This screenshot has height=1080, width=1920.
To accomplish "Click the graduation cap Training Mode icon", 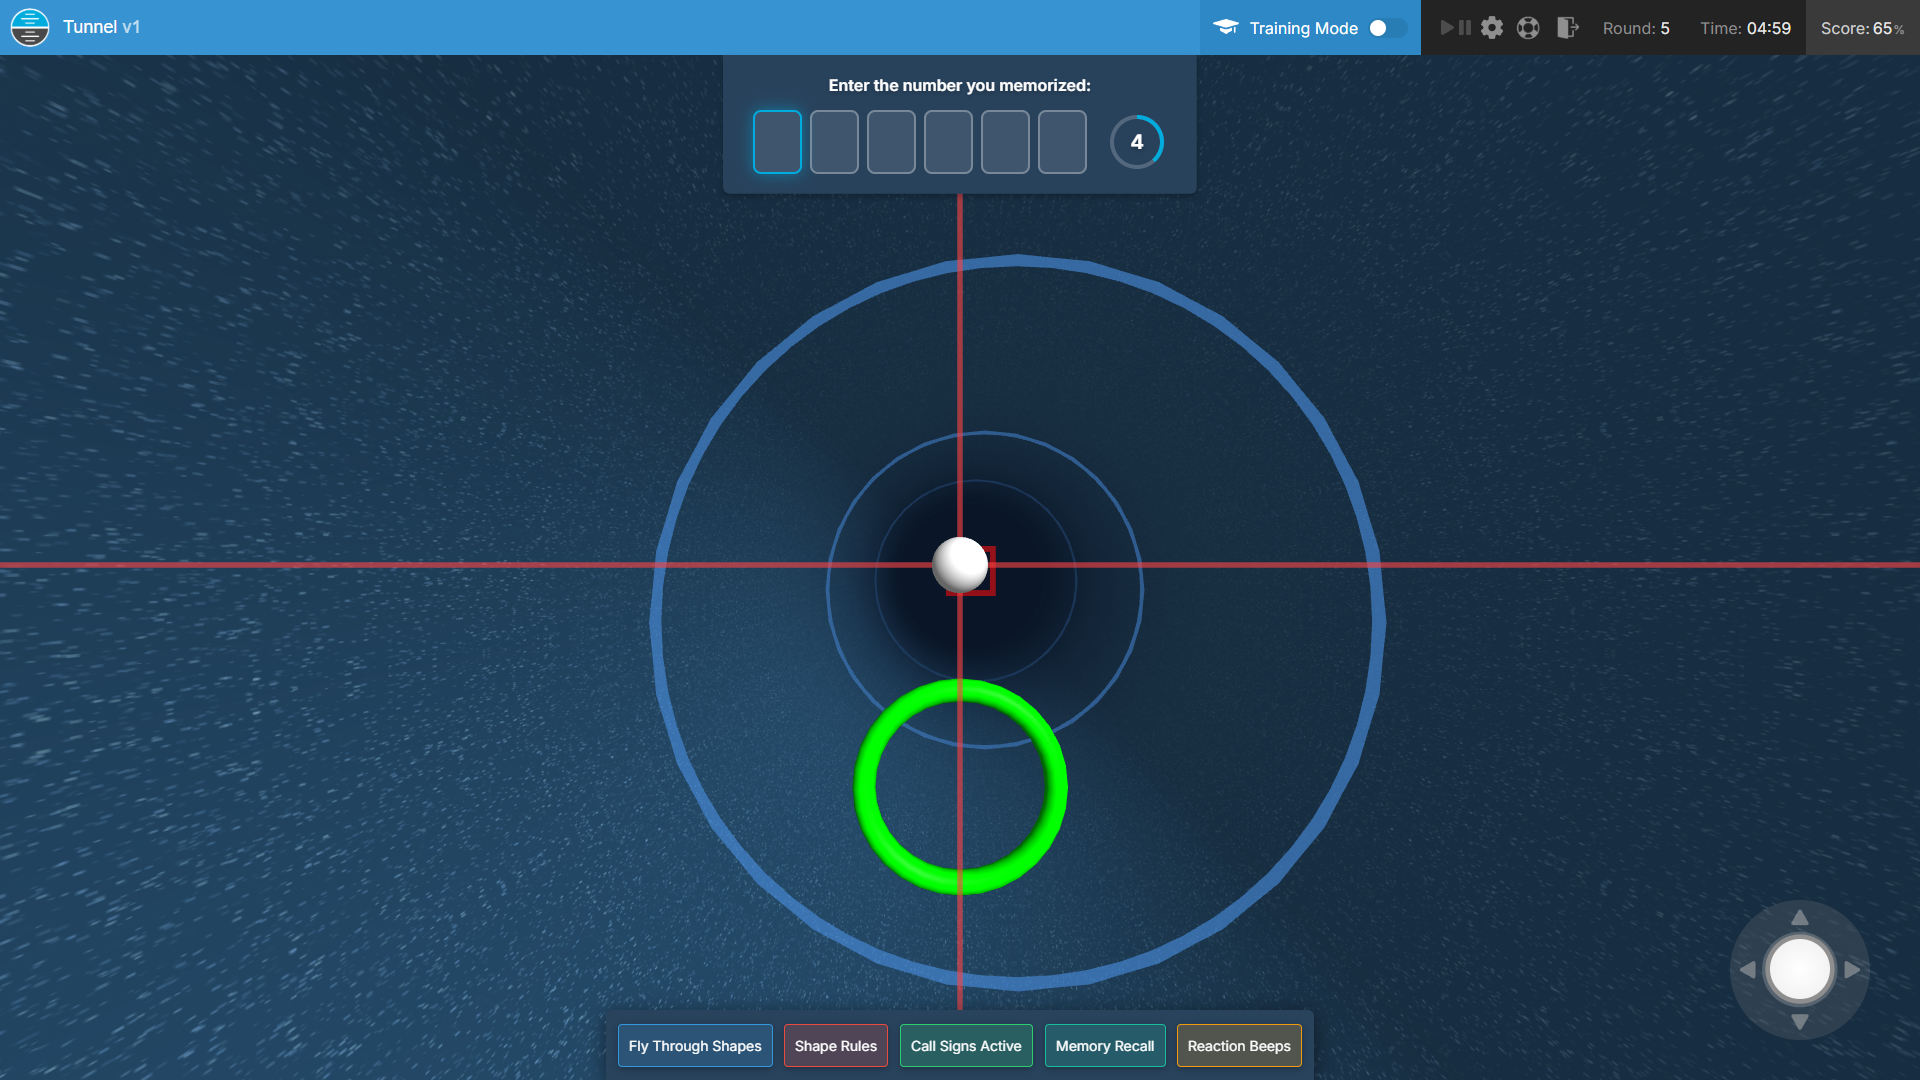I will point(1226,28).
